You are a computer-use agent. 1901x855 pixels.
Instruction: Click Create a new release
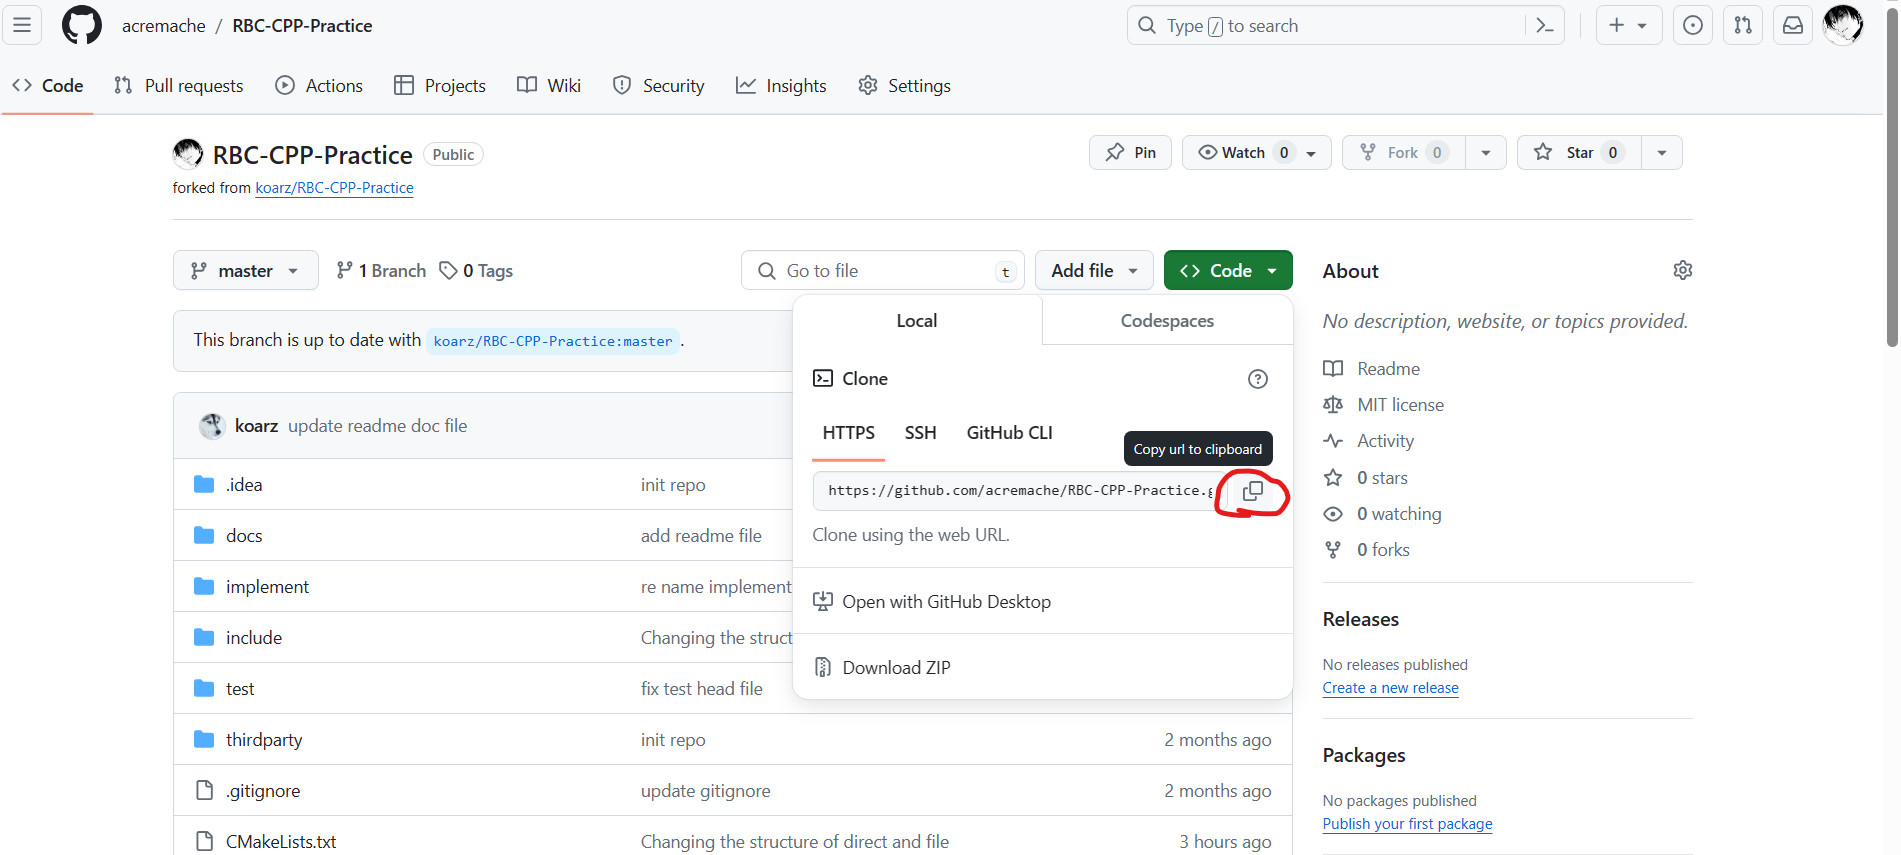click(1390, 688)
